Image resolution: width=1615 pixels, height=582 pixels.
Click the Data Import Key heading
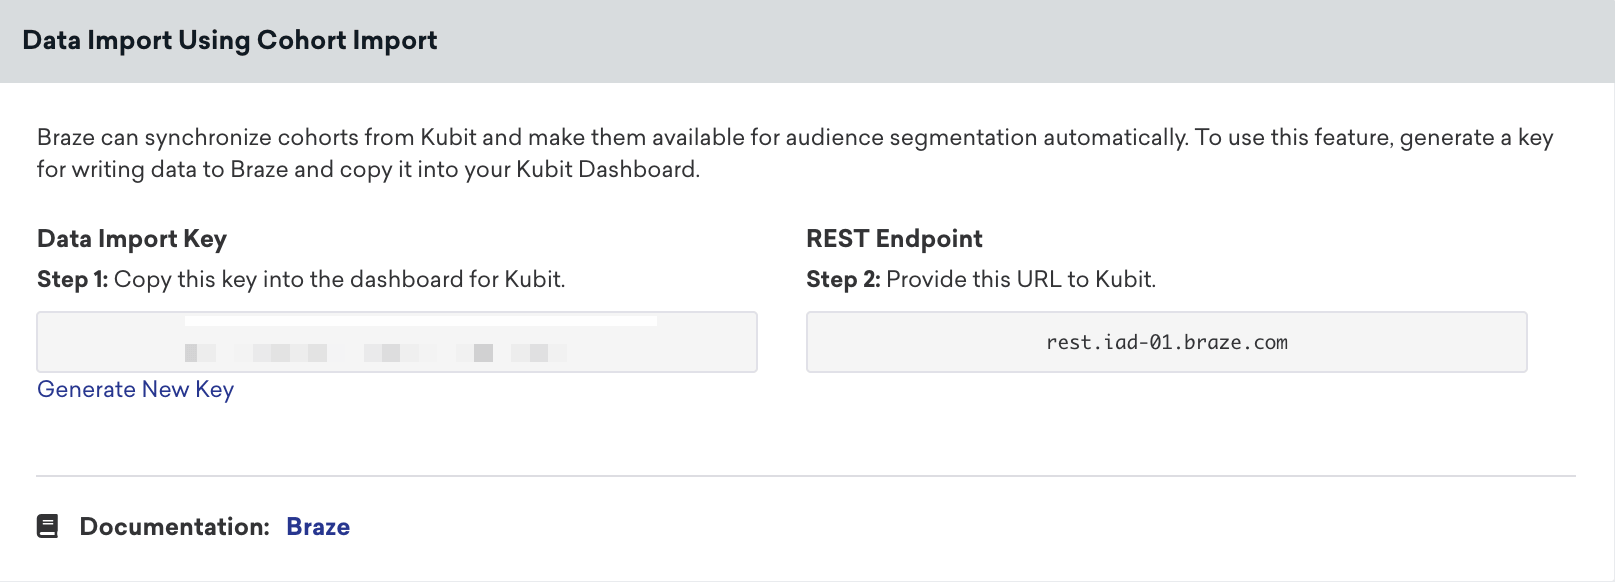132,239
